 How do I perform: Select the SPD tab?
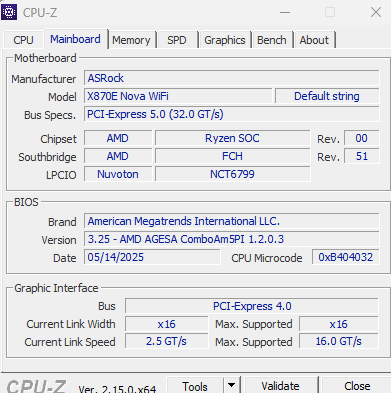177,40
